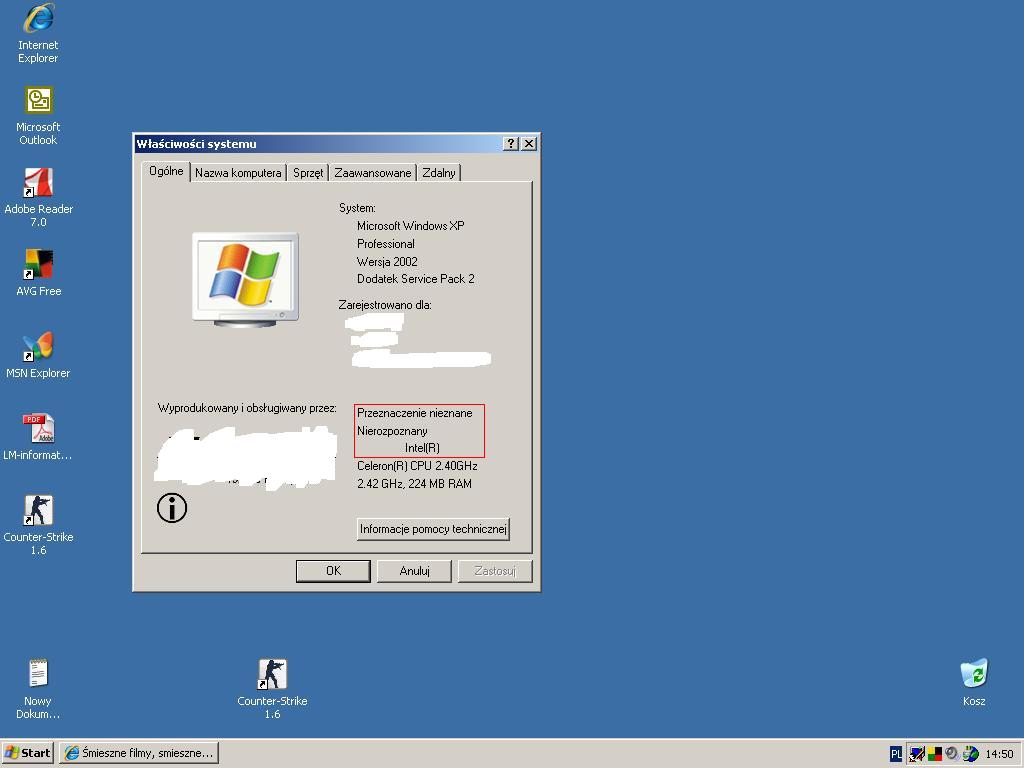Open the Start menu
Image resolution: width=1024 pixels, height=768 pixels.
27,753
